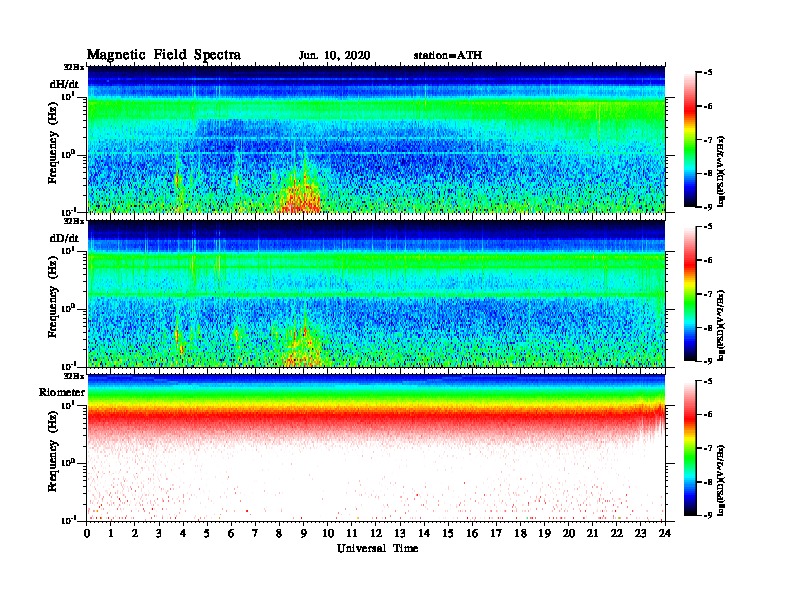The width and height of the screenshot is (792, 612).
Task: Click the hour "13" tick label
Action: pyautogui.click(x=400, y=533)
